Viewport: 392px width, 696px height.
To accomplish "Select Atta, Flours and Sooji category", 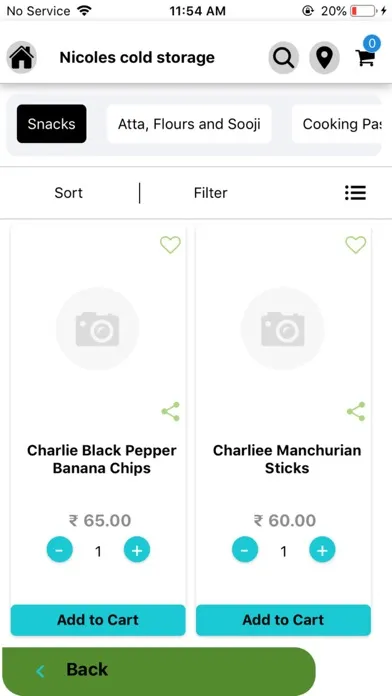I will coord(189,124).
